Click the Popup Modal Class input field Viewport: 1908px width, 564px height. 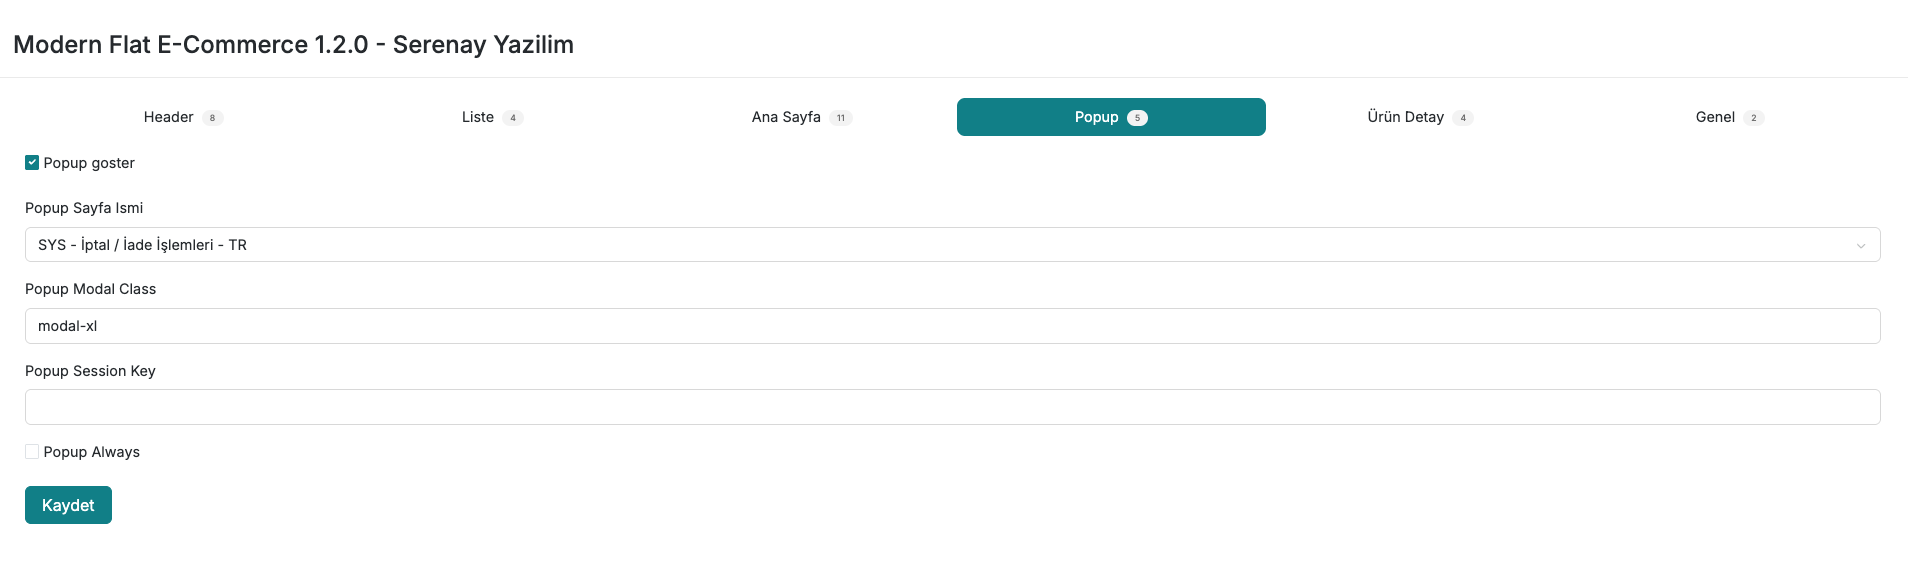pos(952,326)
